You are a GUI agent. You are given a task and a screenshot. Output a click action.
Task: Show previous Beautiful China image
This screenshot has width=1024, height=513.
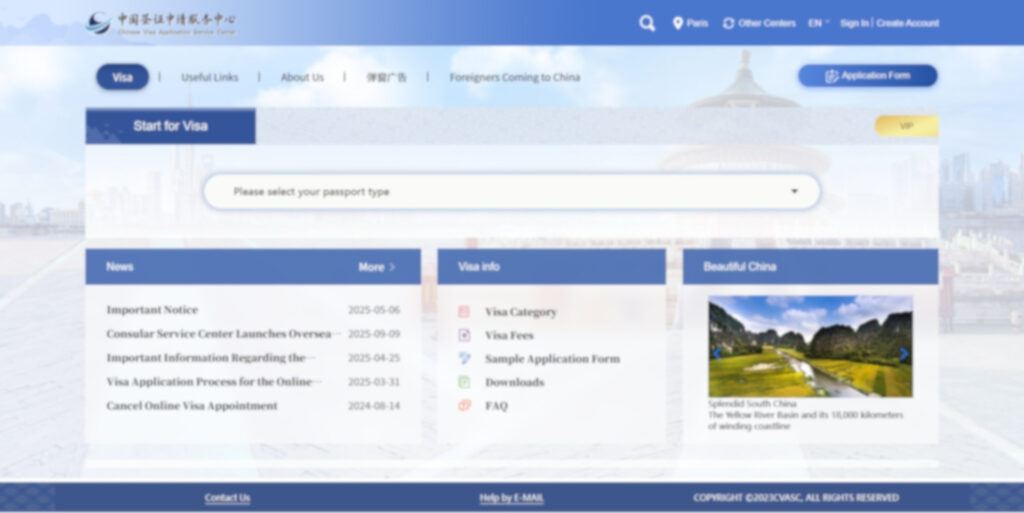click(x=717, y=354)
